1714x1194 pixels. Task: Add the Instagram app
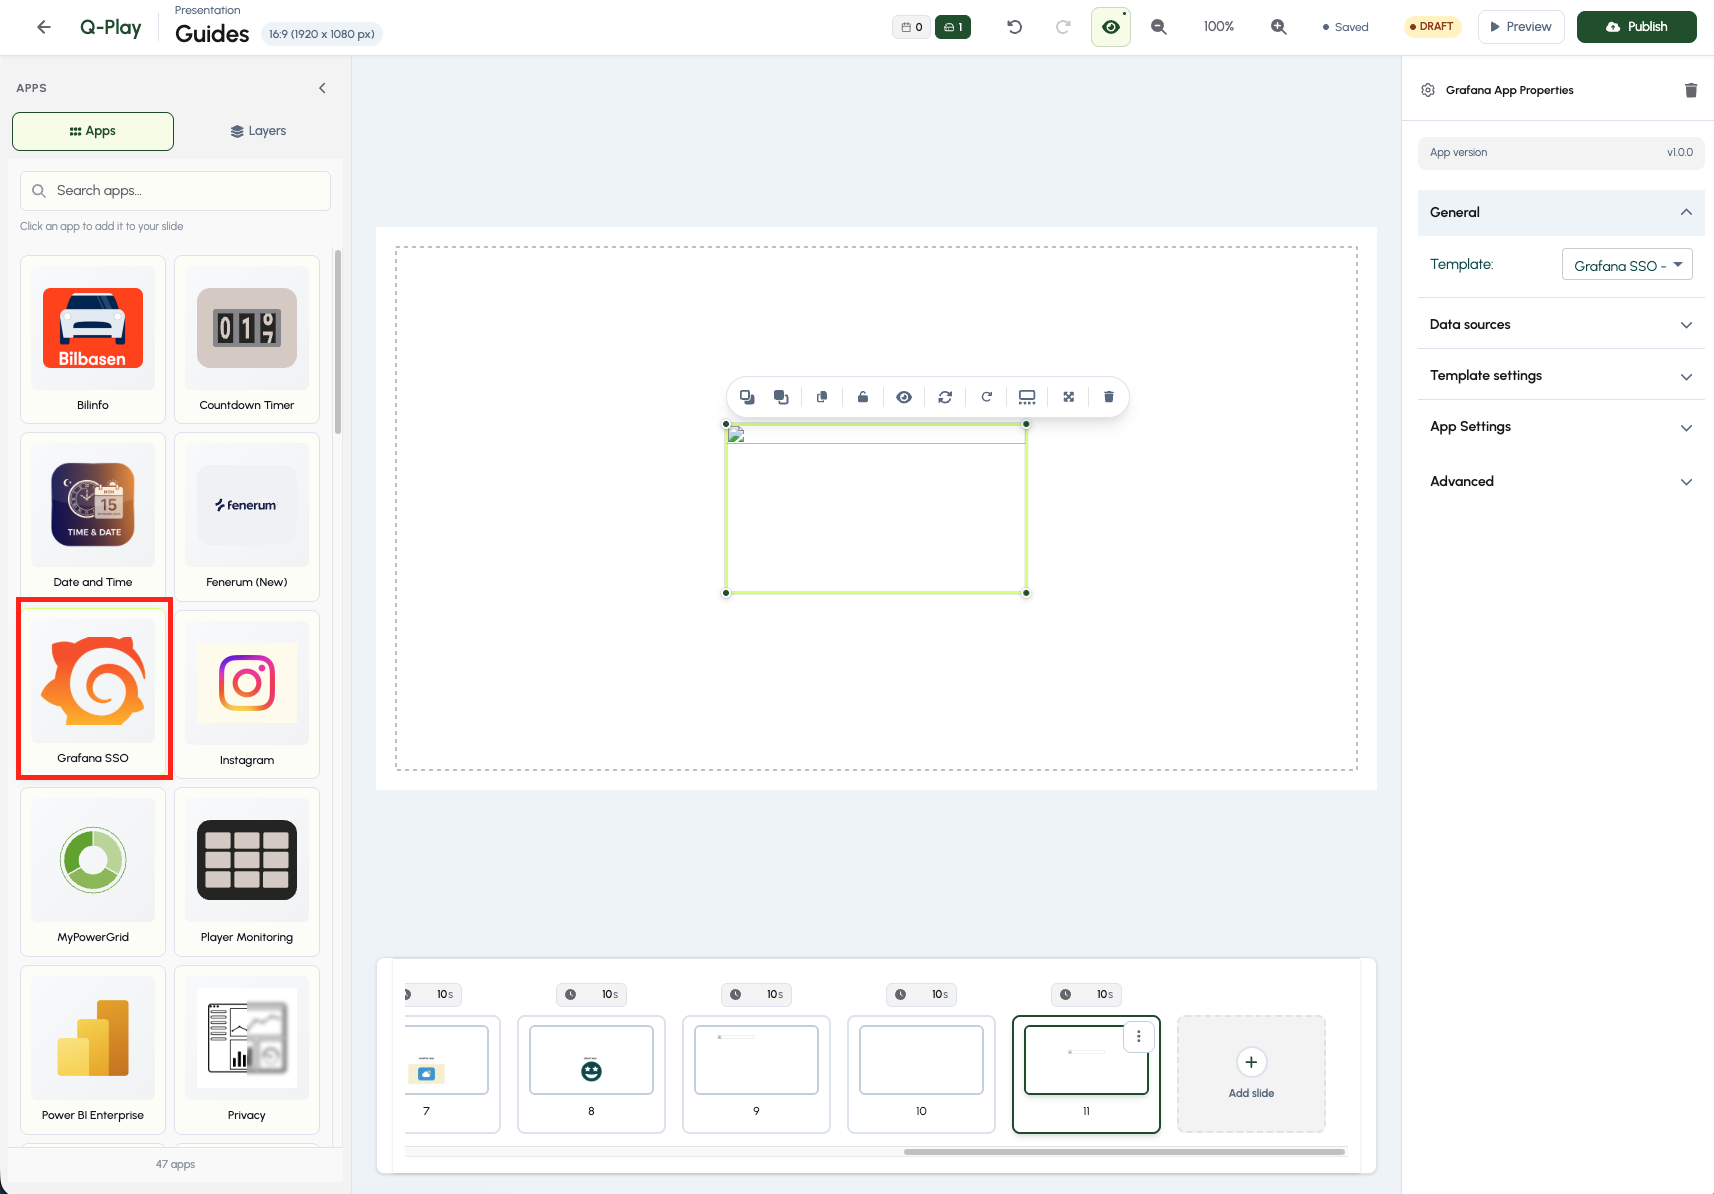pos(247,694)
